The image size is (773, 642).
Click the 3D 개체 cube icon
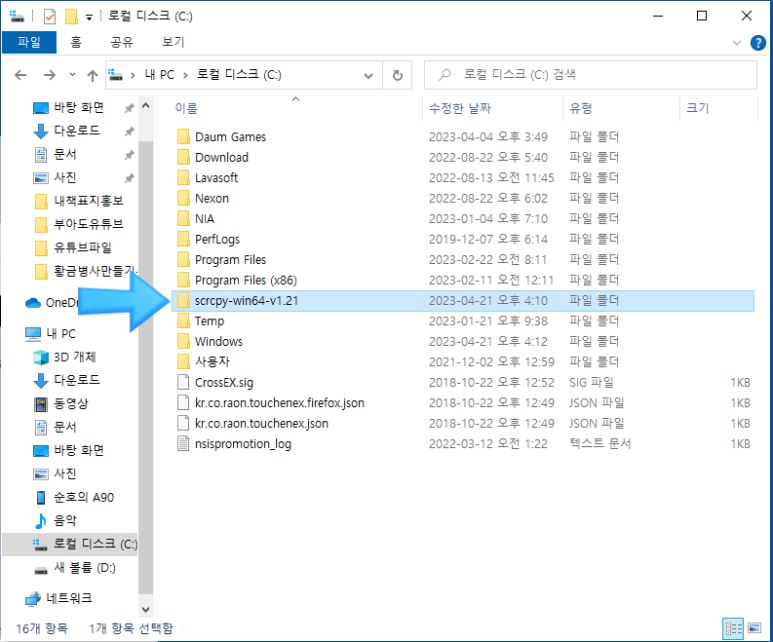pyautogui.click(x=41, y=357)
